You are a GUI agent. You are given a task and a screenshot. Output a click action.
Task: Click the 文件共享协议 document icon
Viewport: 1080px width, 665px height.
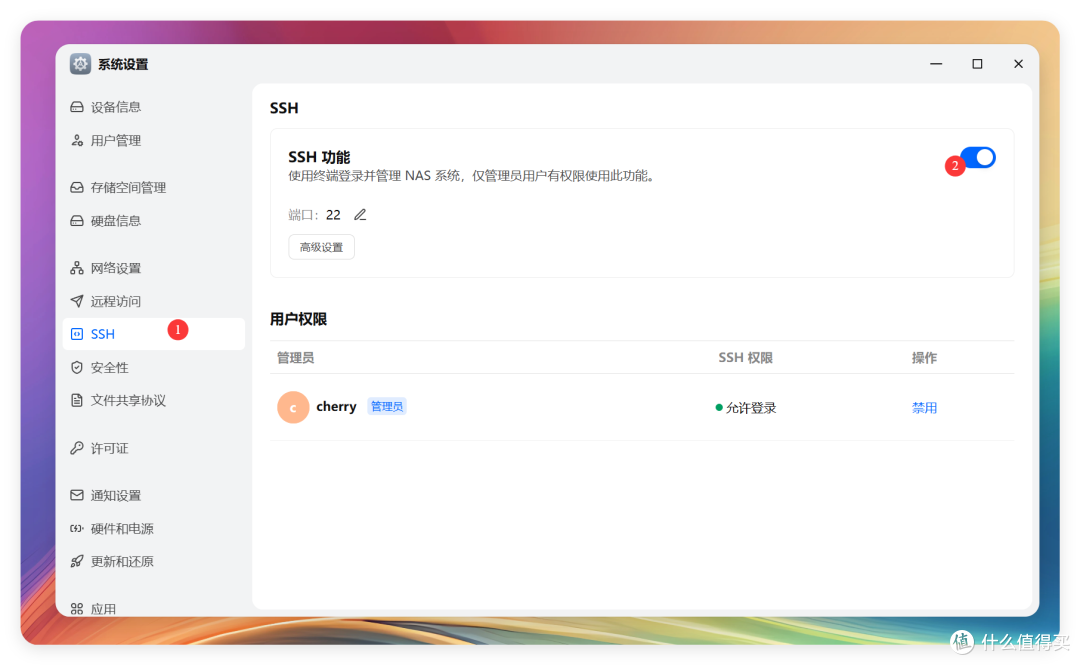point(76,400)
